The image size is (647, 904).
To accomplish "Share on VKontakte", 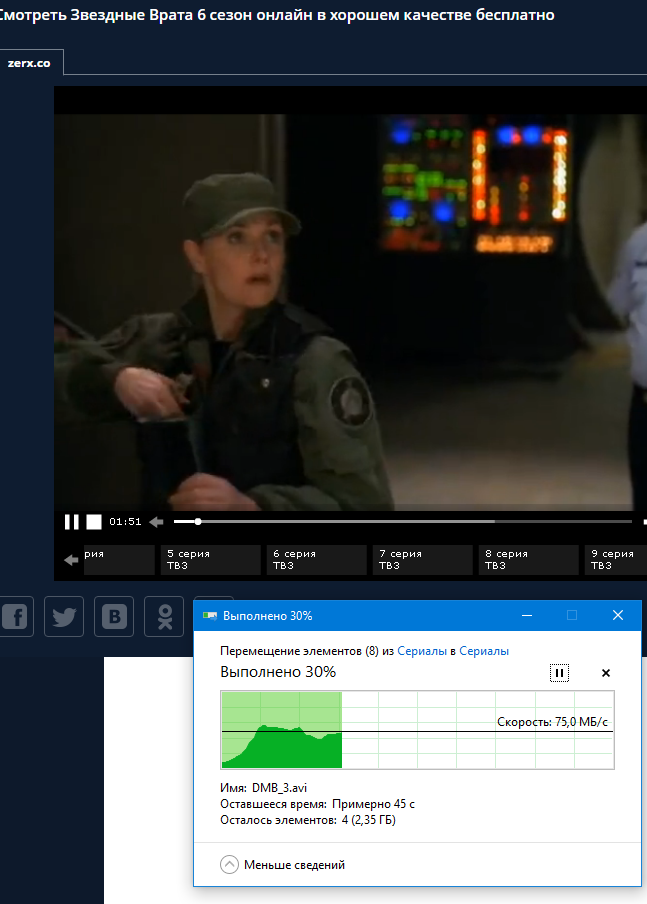I will (x=114, y=617).
